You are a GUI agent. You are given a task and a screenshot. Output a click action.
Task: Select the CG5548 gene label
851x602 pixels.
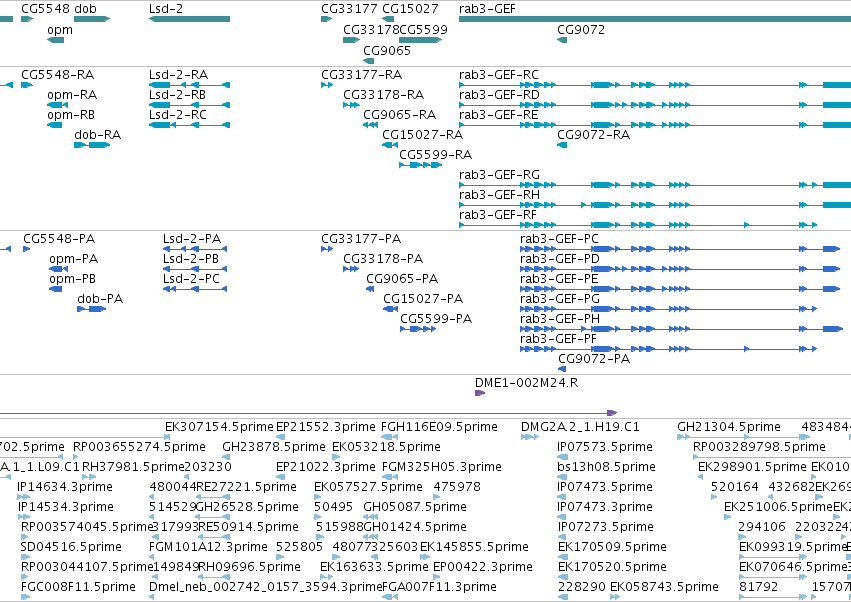(x=46, y=9)
